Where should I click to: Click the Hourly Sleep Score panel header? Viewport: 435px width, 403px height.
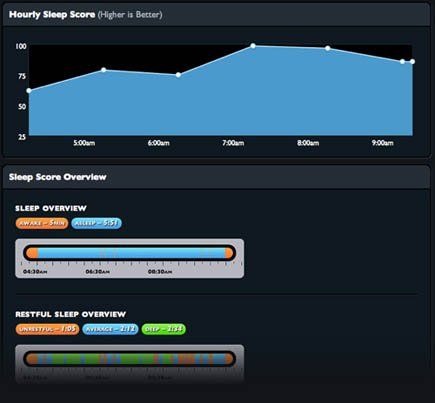[x=216, y=15]
